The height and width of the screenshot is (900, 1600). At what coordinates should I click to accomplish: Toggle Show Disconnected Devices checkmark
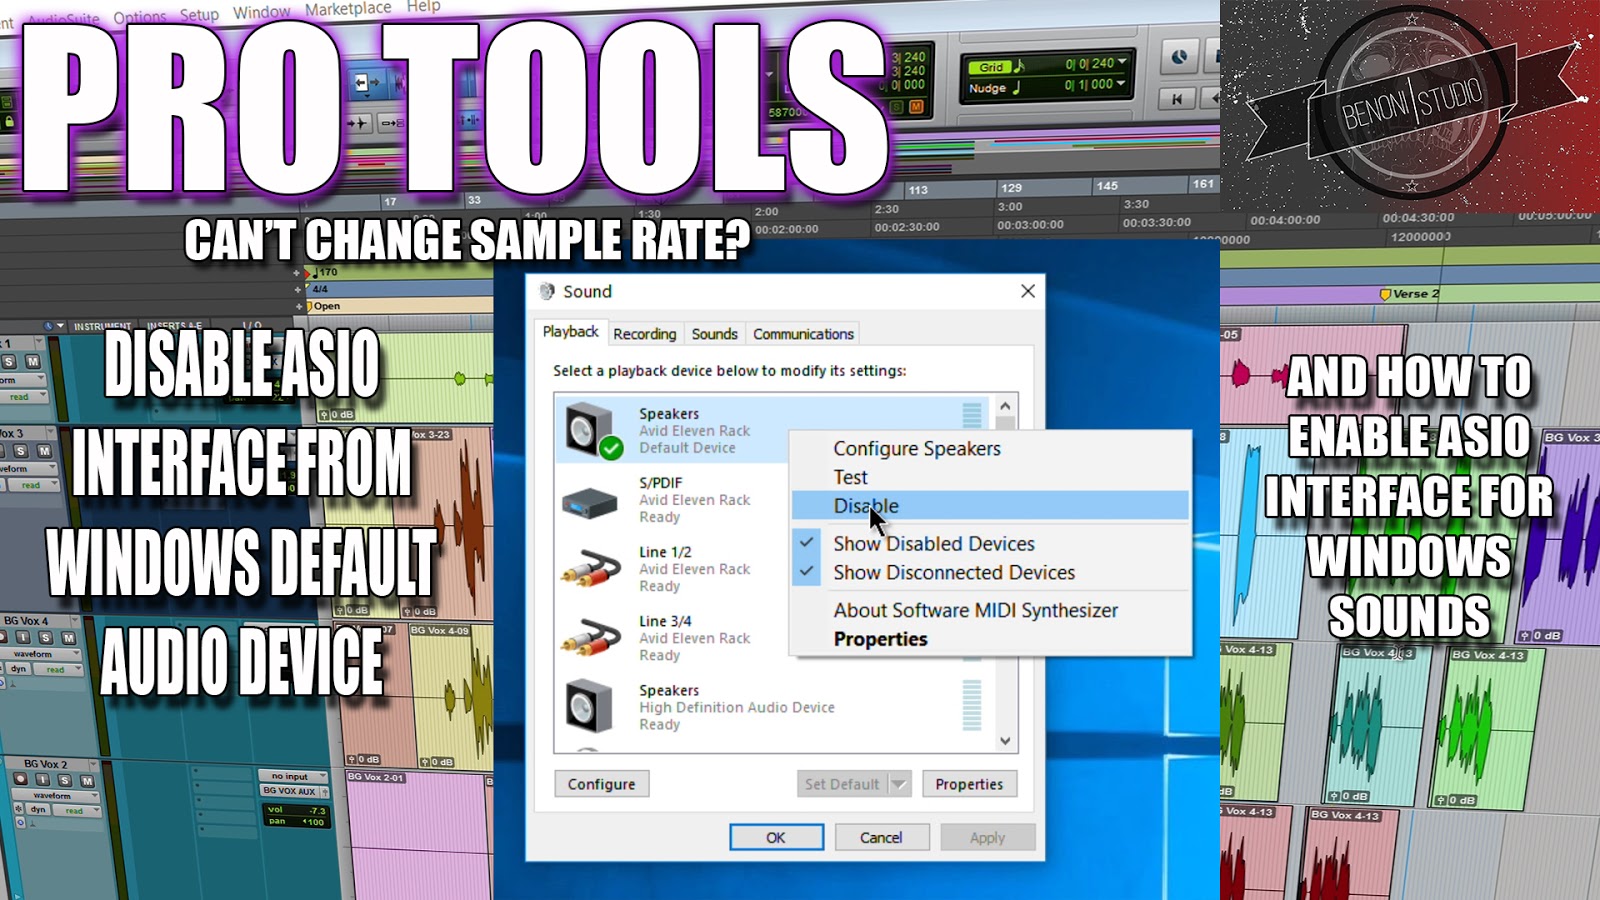(807, 571)
